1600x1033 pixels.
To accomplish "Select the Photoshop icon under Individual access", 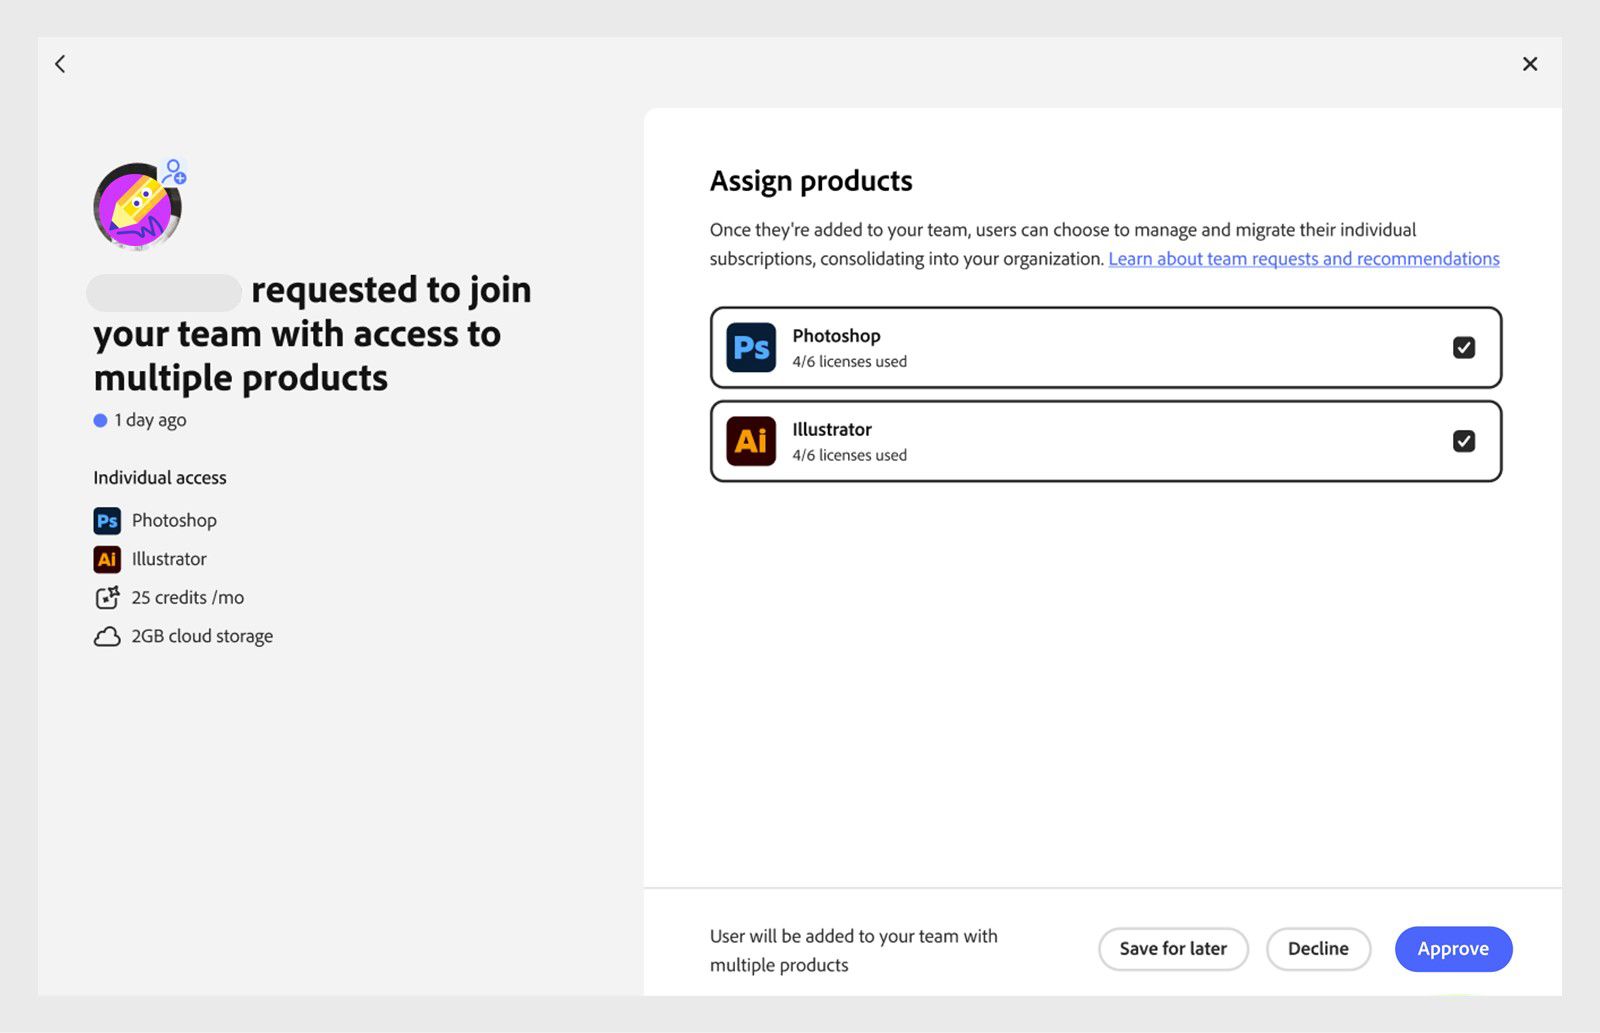I will (x=108, y=520).
